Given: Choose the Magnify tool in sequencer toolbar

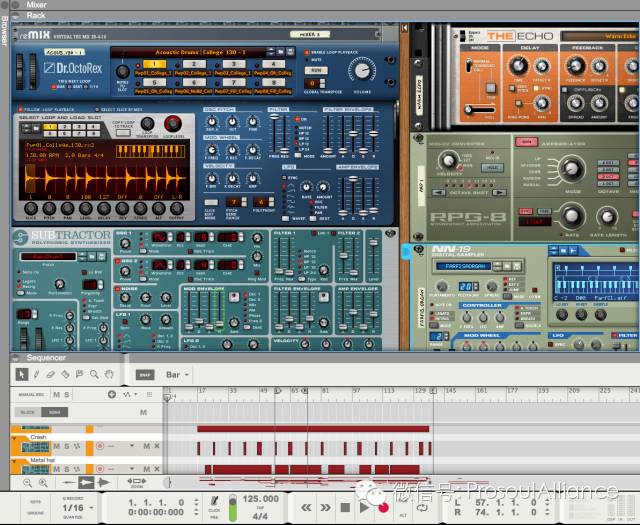Looking at the screenshot, I should [93, 374].
